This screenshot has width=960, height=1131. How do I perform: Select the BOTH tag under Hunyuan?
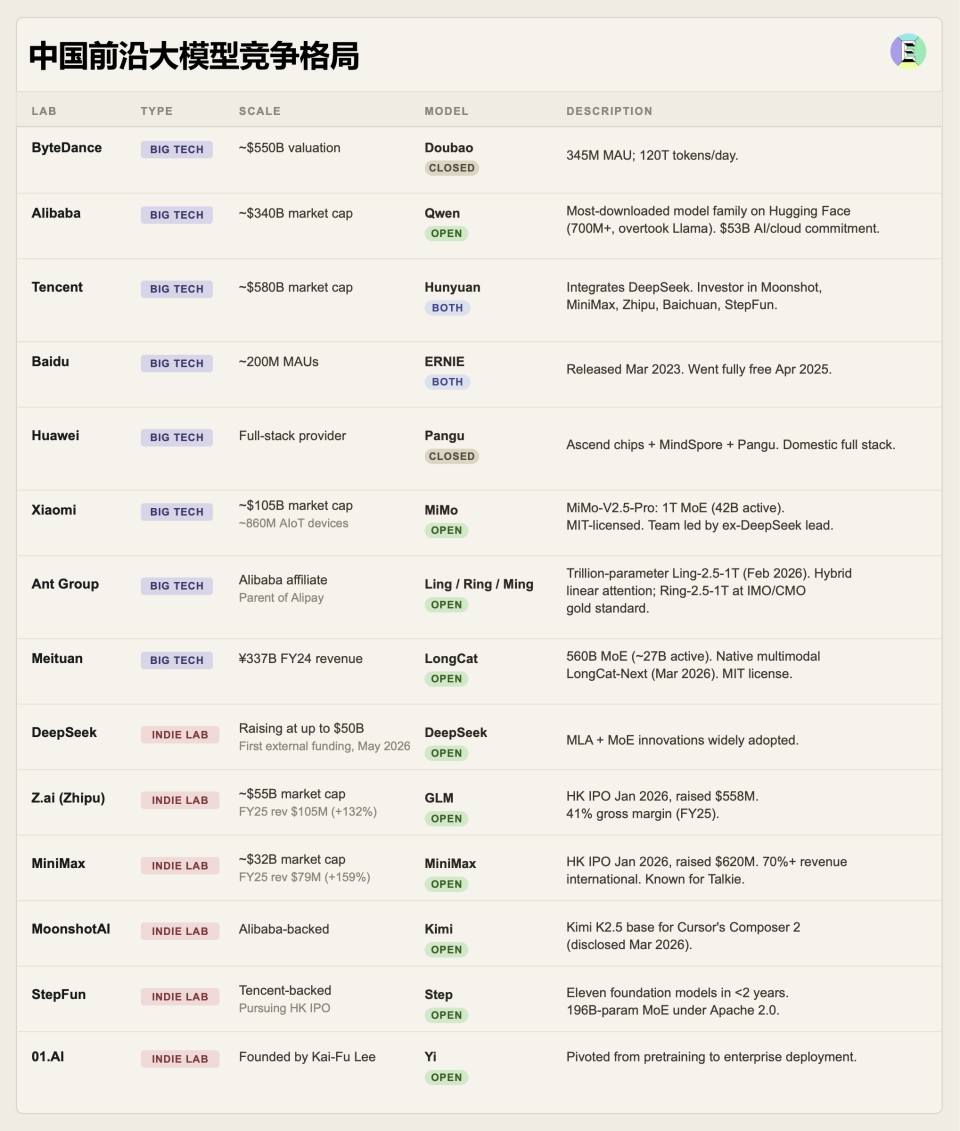[447, 308]
